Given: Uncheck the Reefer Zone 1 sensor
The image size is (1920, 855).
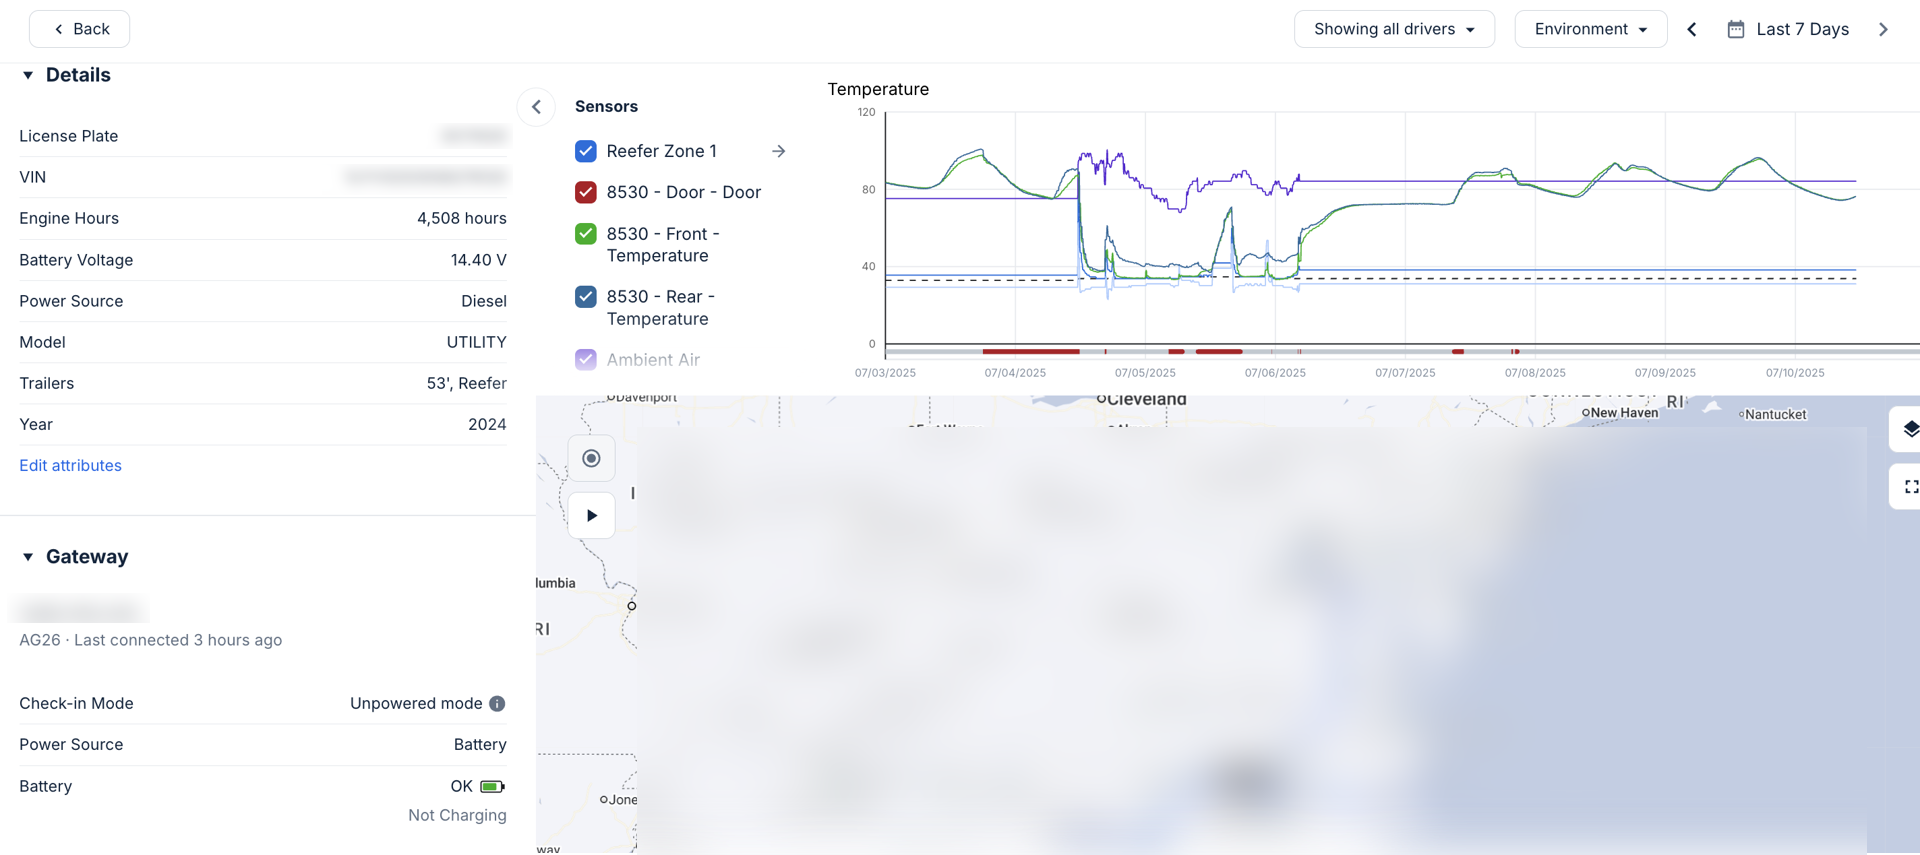Looking at the screenshot, I should tap(586, 151).
